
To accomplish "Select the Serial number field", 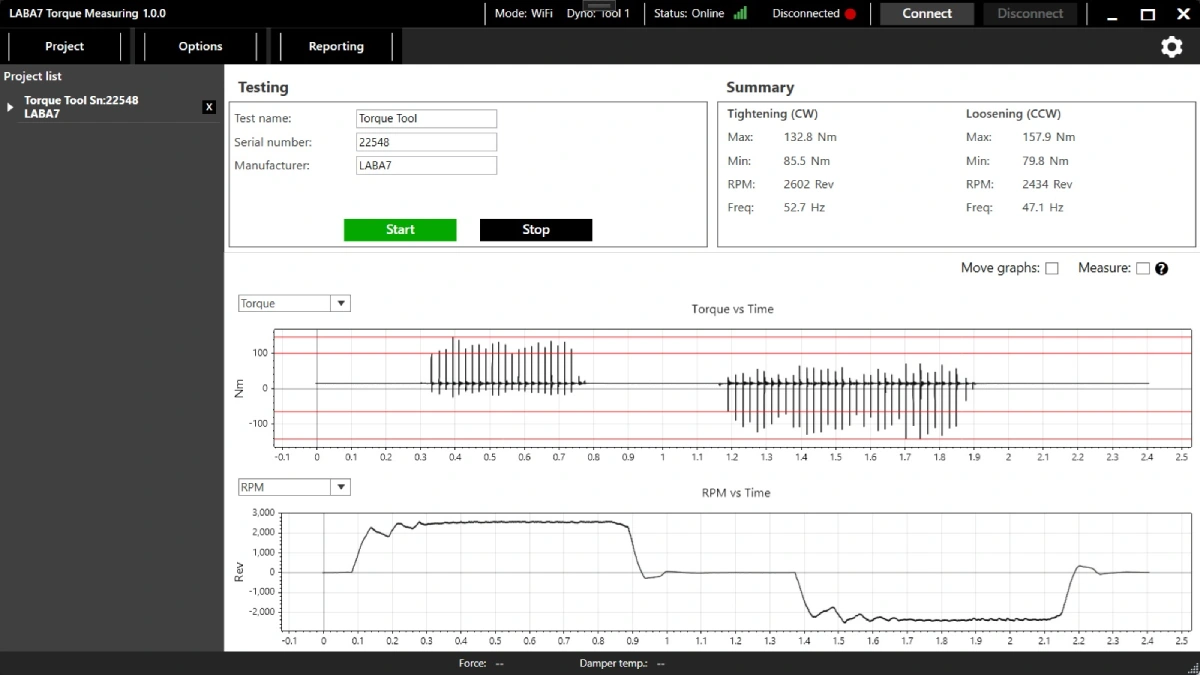I will (426, 141).
